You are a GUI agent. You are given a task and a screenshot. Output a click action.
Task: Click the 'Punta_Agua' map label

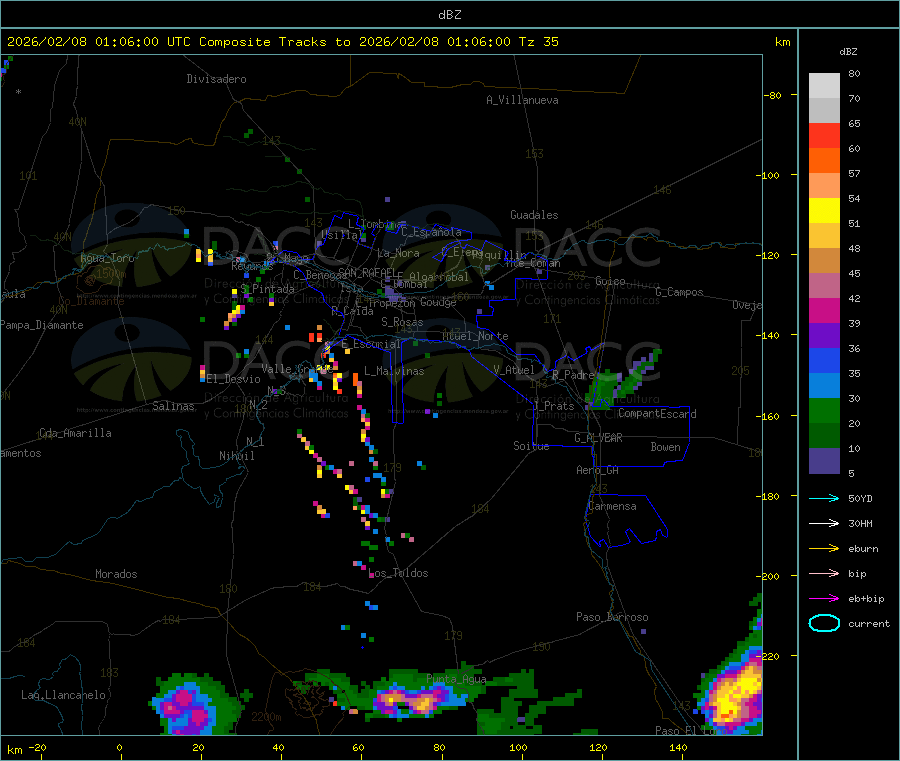coord(456,679)
